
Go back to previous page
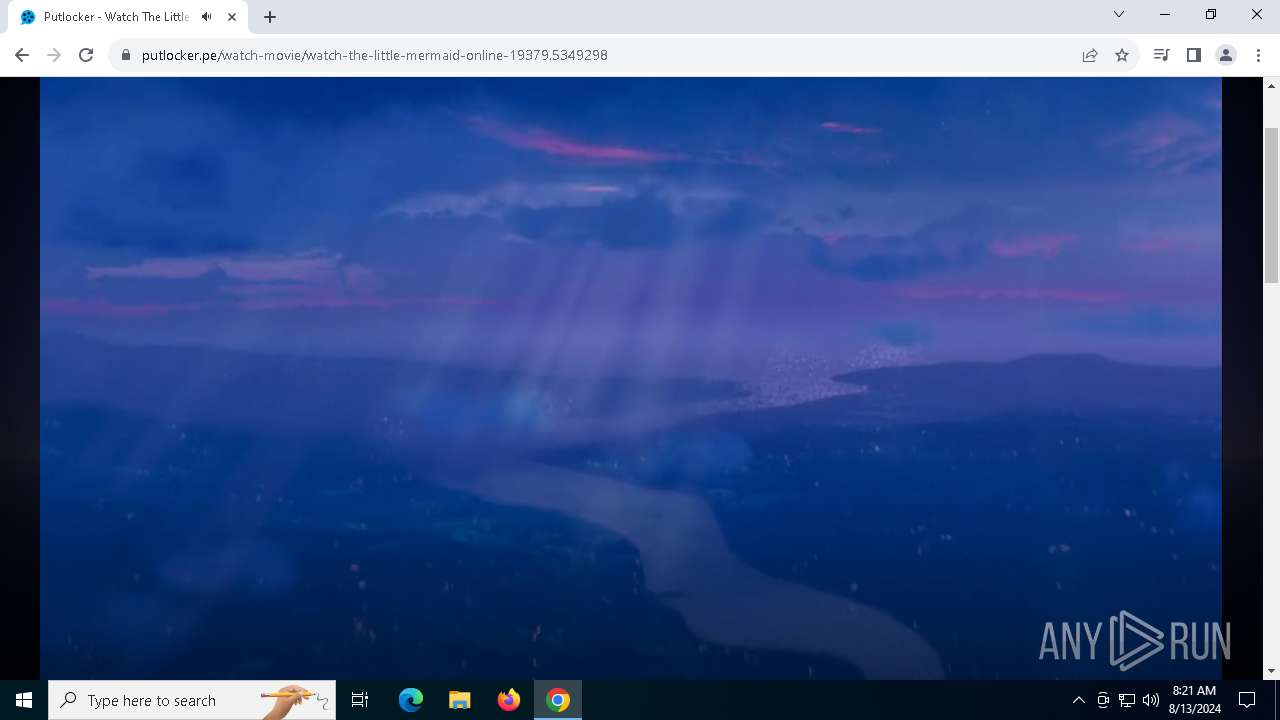pos(22,55)
